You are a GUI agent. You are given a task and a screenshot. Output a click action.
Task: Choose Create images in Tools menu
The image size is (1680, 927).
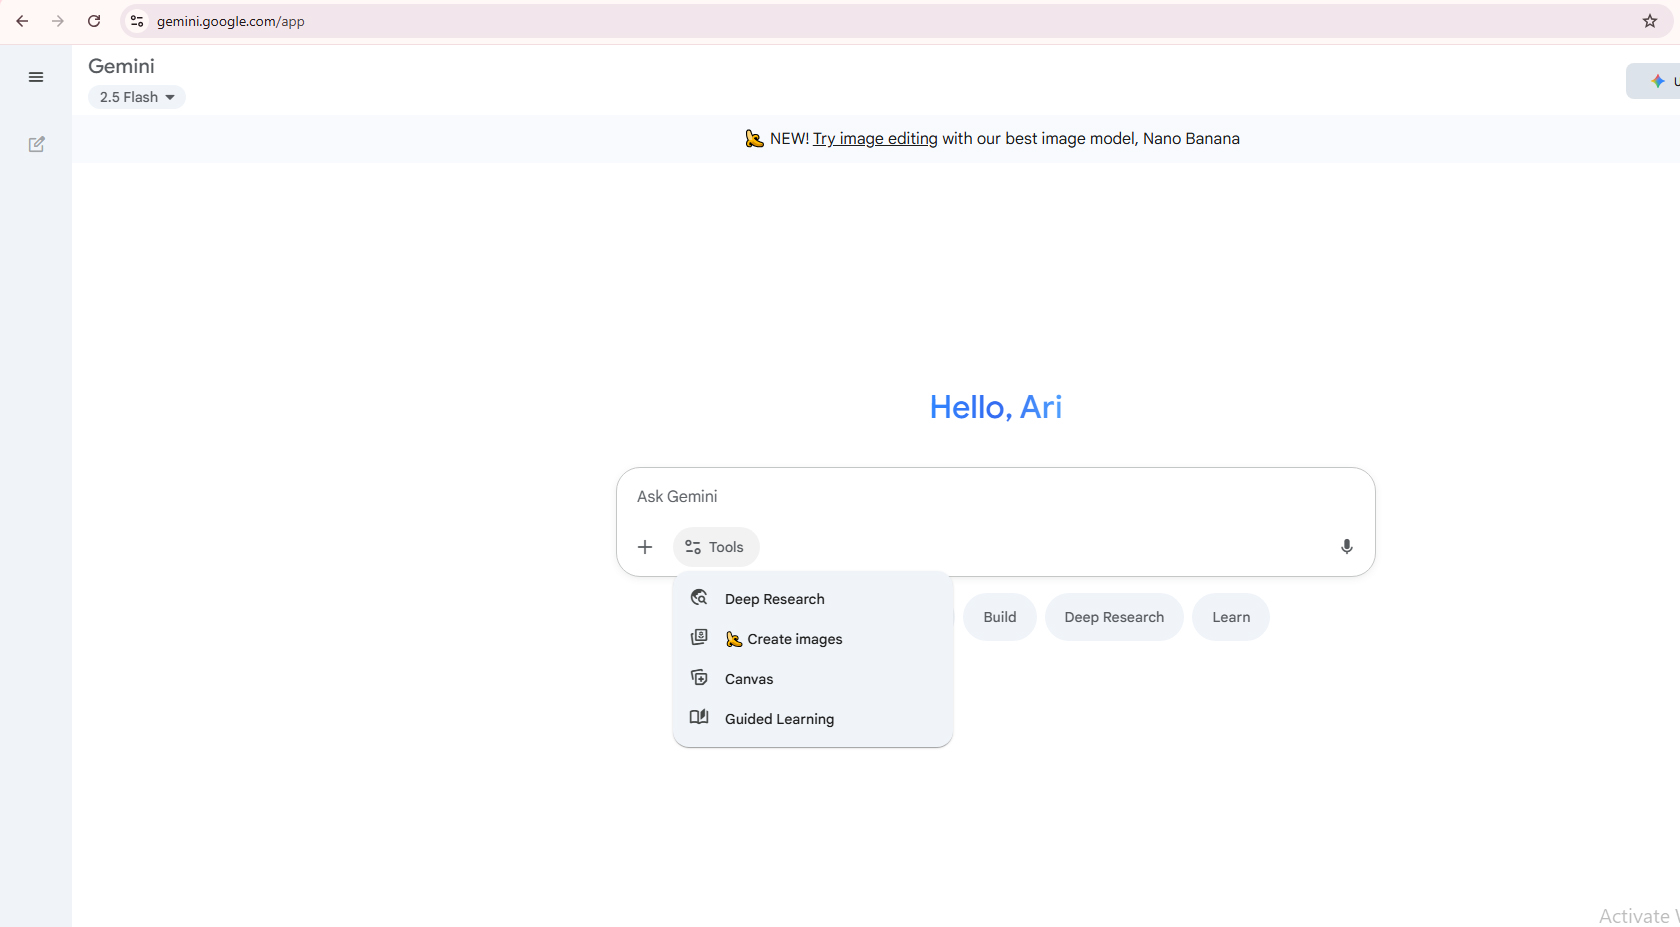[x=794, y=639]
